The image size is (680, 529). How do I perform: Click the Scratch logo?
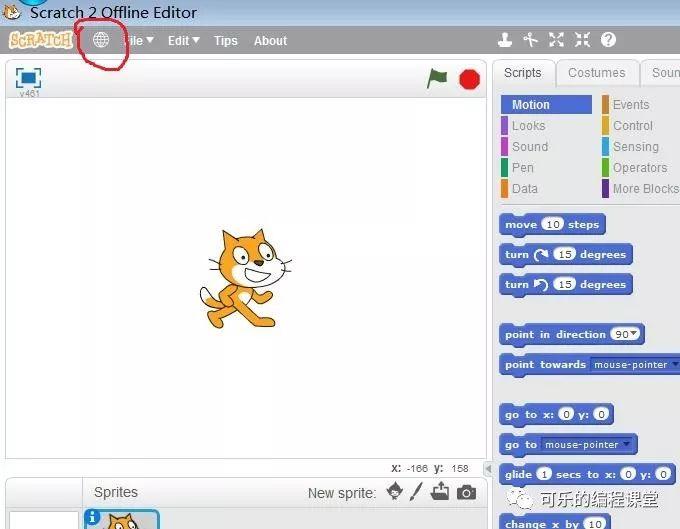pos(41,40)
